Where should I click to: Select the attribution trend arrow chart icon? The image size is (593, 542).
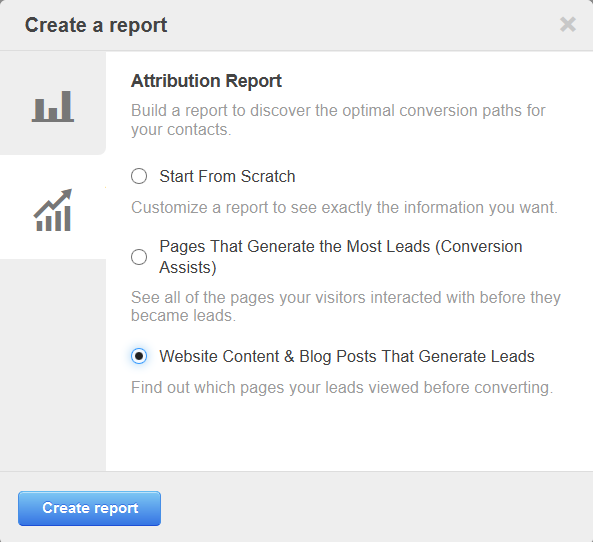click(x=53, y=210)
